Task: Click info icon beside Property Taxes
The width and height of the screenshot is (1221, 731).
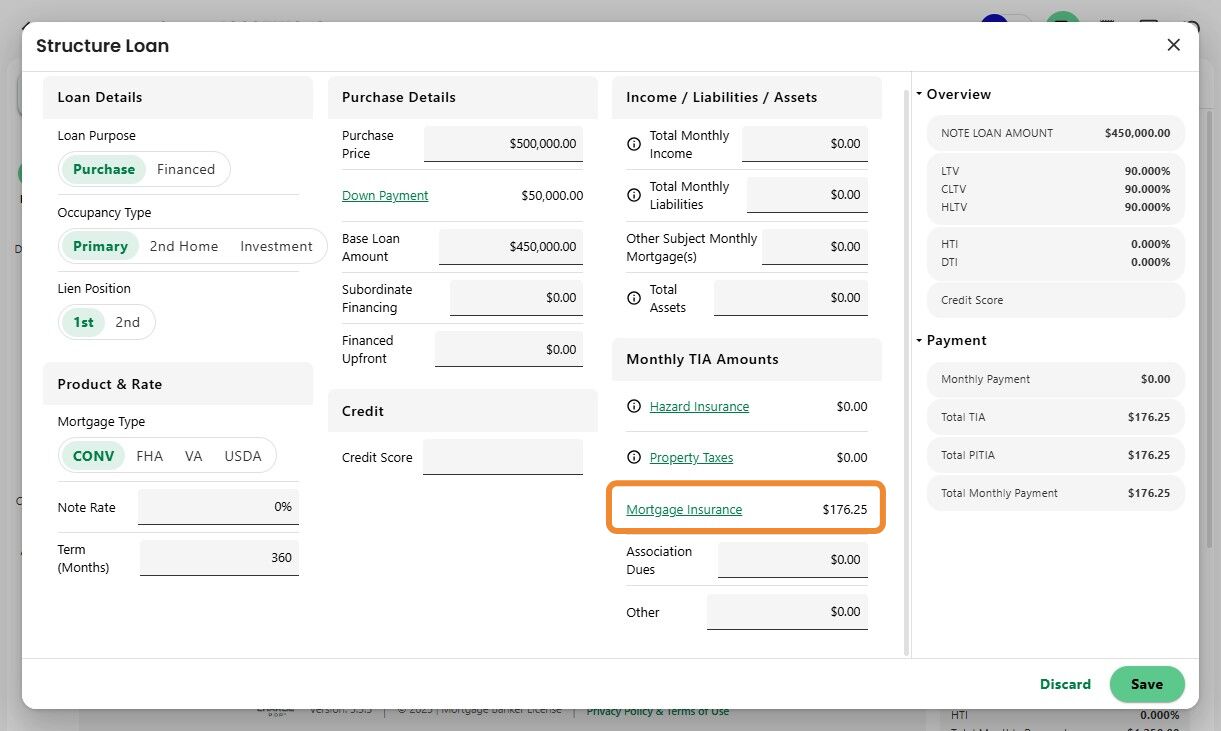Action: coord(633,458)
